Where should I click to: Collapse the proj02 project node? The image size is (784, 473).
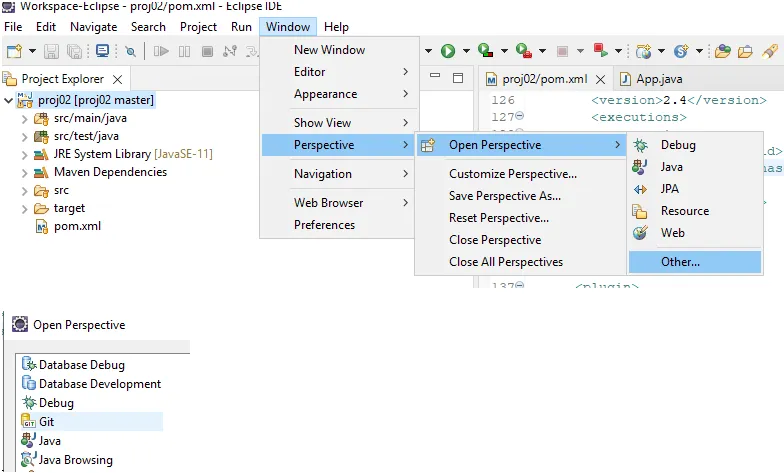click(x=8, y=100)
